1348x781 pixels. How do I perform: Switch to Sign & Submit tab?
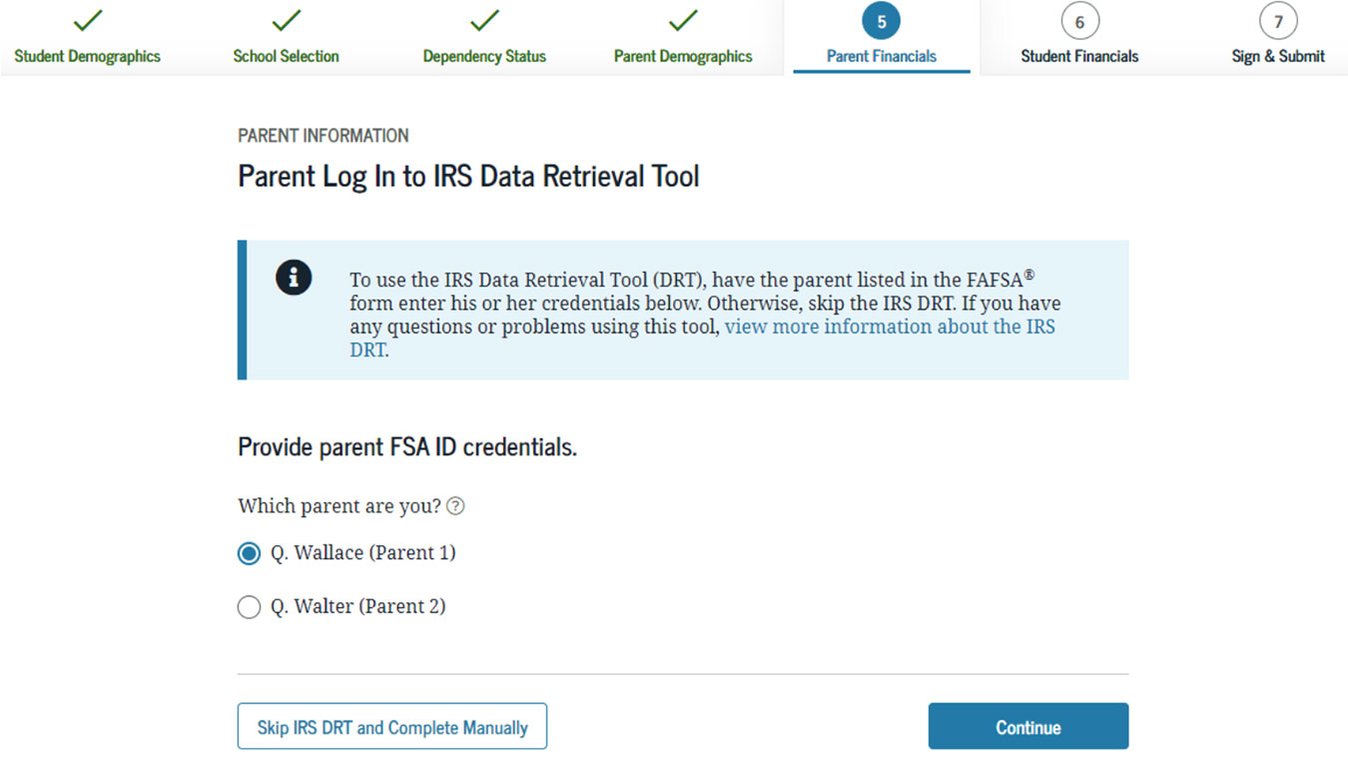click(1278, 56)
